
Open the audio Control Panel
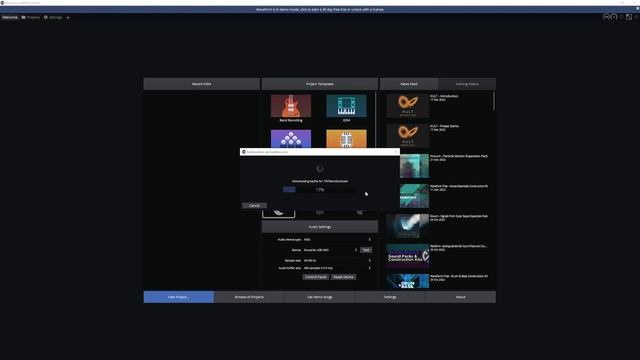click(316, 277)
